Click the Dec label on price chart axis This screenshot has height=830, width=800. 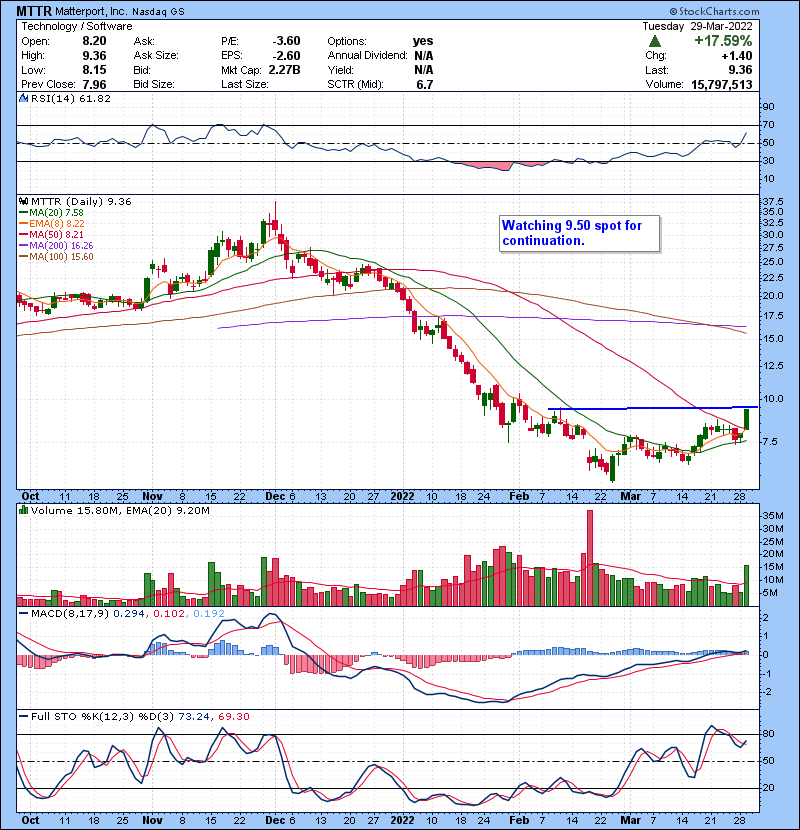(275, 497)
